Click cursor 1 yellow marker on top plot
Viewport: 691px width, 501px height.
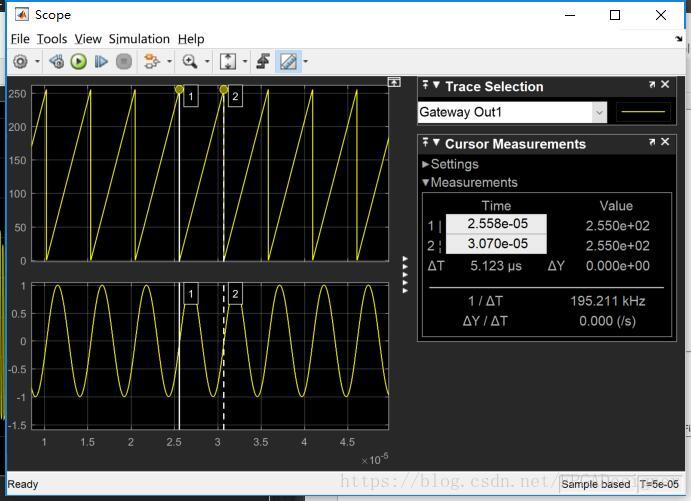point(179,89)
